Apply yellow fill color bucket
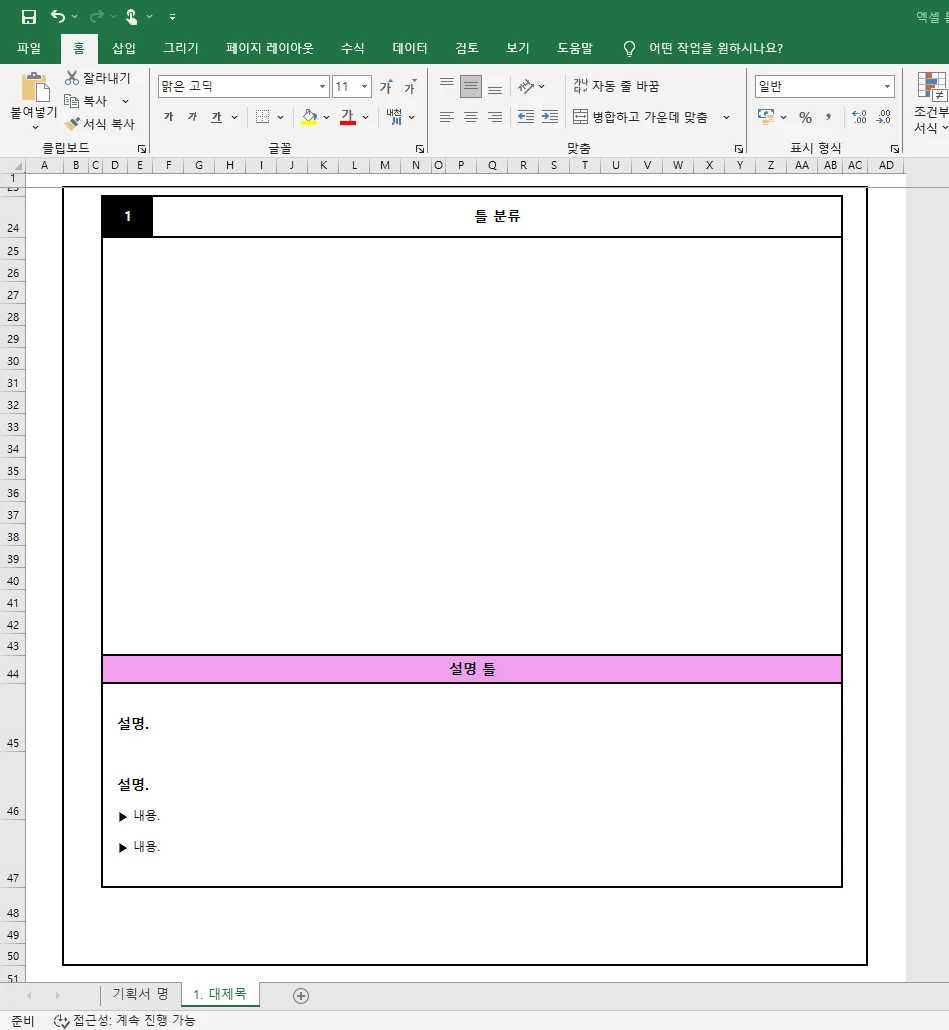The height and width of the screenshot is (1030, 949). (309, 117)
